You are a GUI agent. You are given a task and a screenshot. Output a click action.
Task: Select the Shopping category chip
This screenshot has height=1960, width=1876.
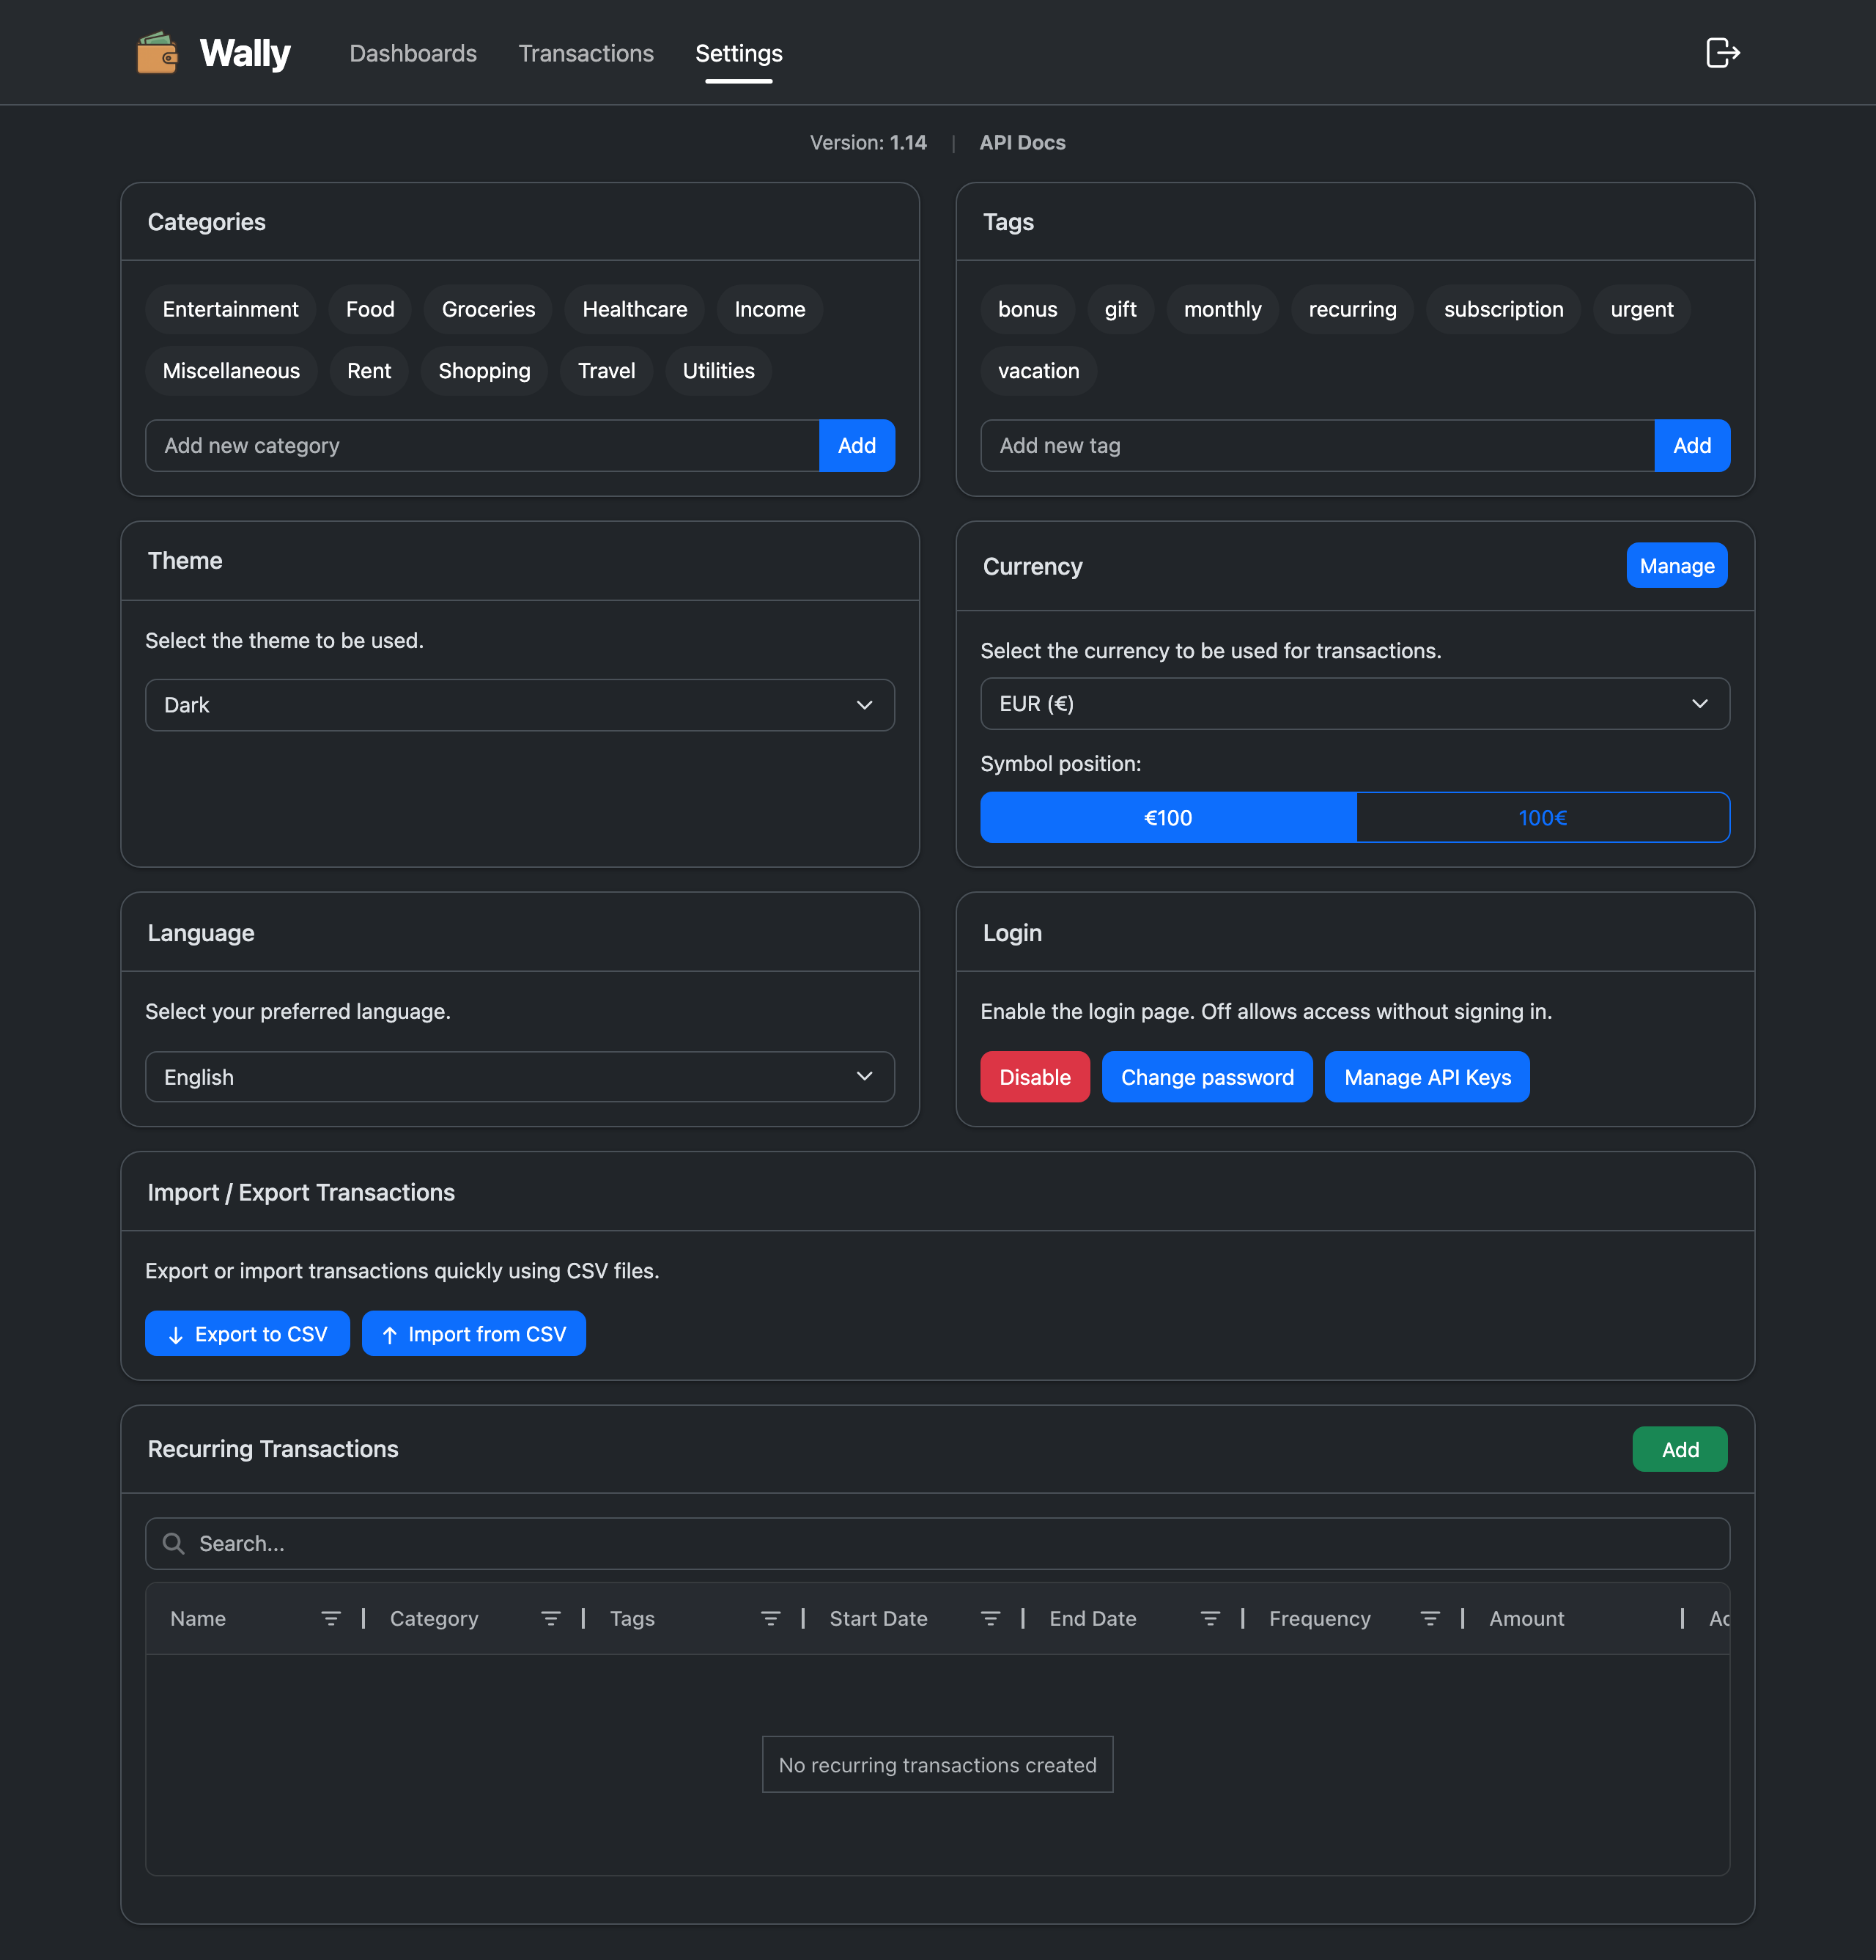point(484,371)
